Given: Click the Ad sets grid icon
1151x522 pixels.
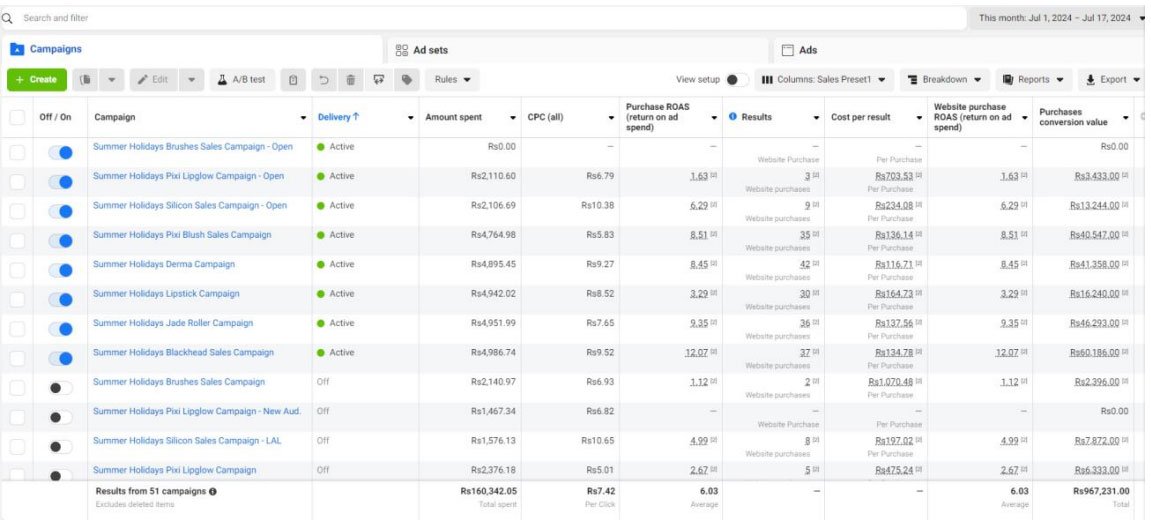Looking at the screenshot, I should [x=402, y=50].
